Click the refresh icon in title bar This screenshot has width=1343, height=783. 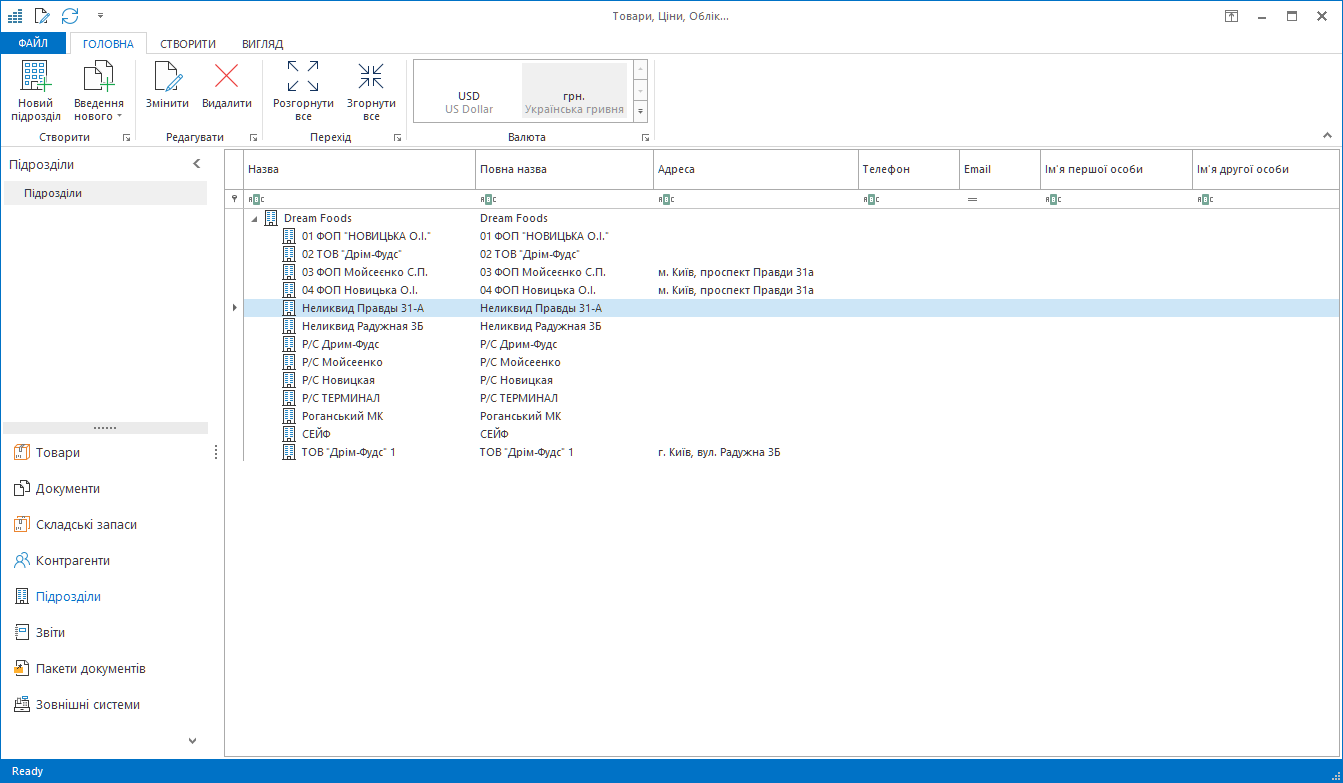click(x=70, y=15)
